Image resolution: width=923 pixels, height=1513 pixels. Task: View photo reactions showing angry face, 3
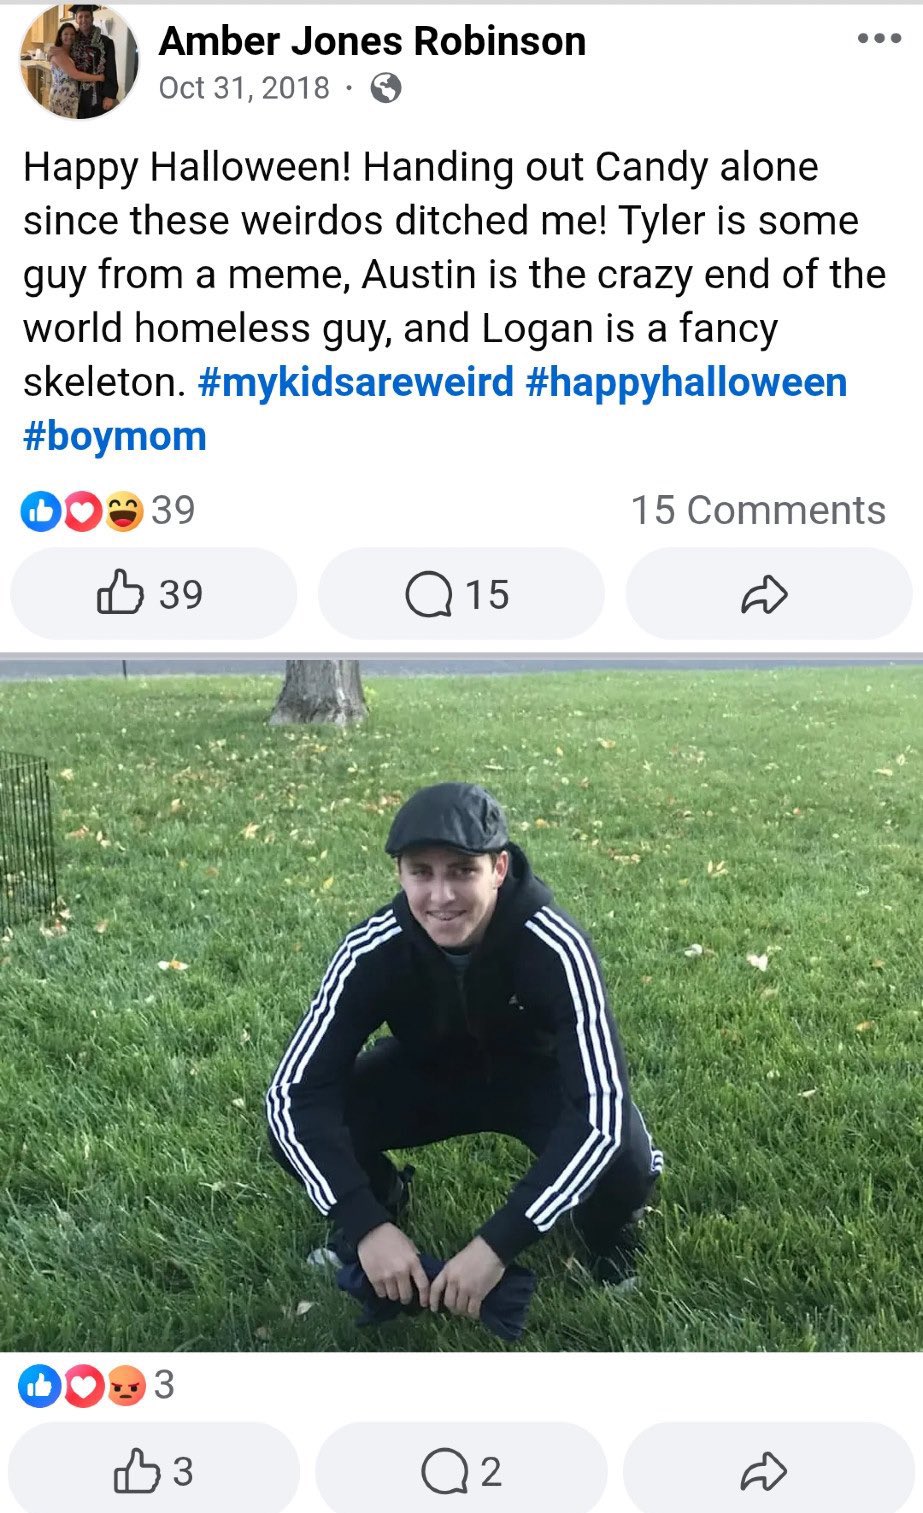point(97,1385)
